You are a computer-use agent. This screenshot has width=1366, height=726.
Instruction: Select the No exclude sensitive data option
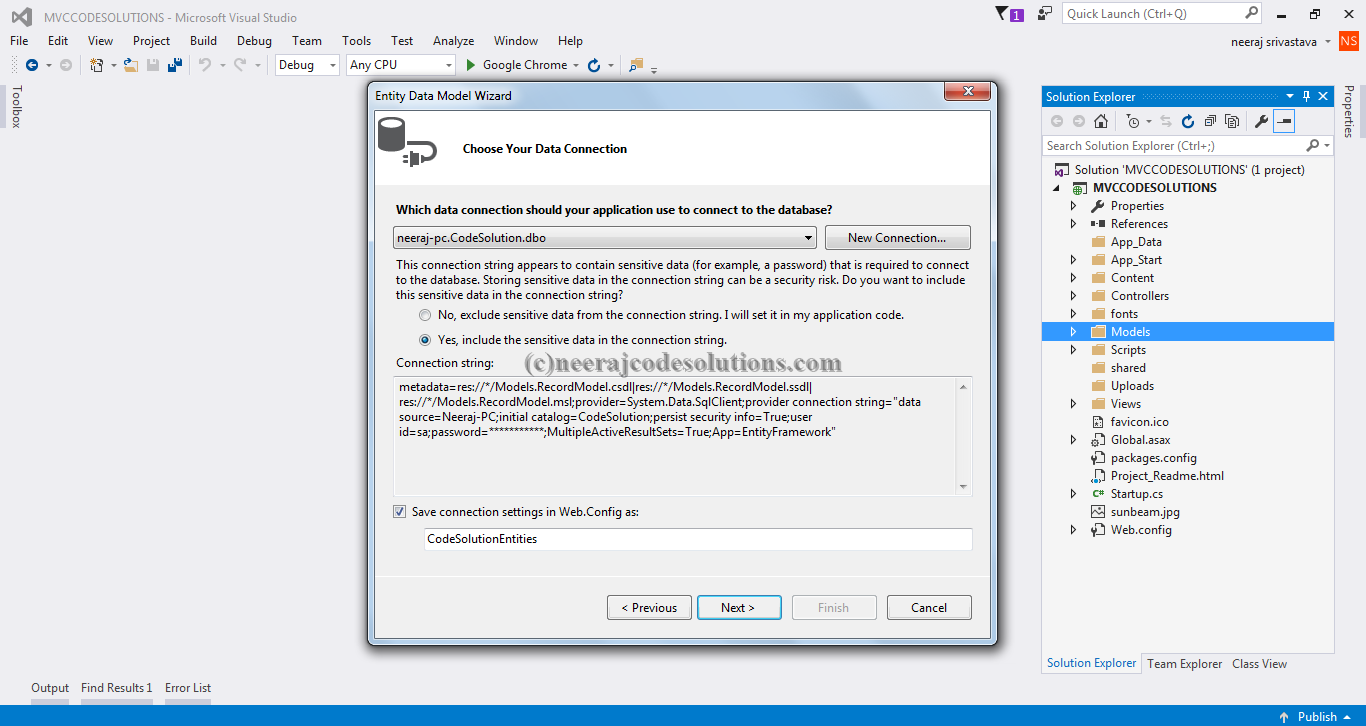click(x=425, y=315)
